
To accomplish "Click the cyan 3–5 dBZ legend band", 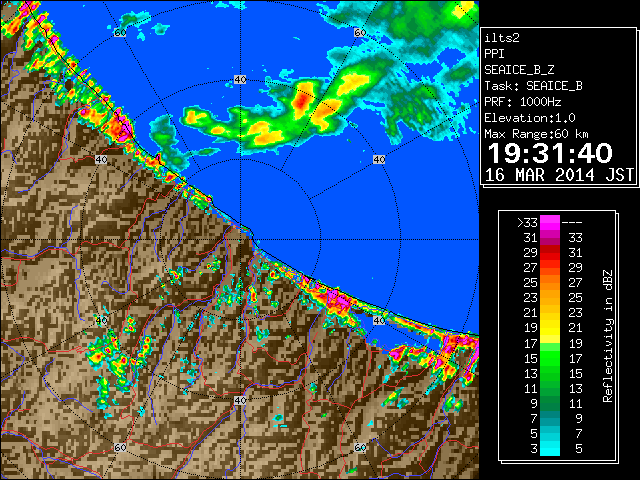I will pyautogui.click(x=550, y=448).
